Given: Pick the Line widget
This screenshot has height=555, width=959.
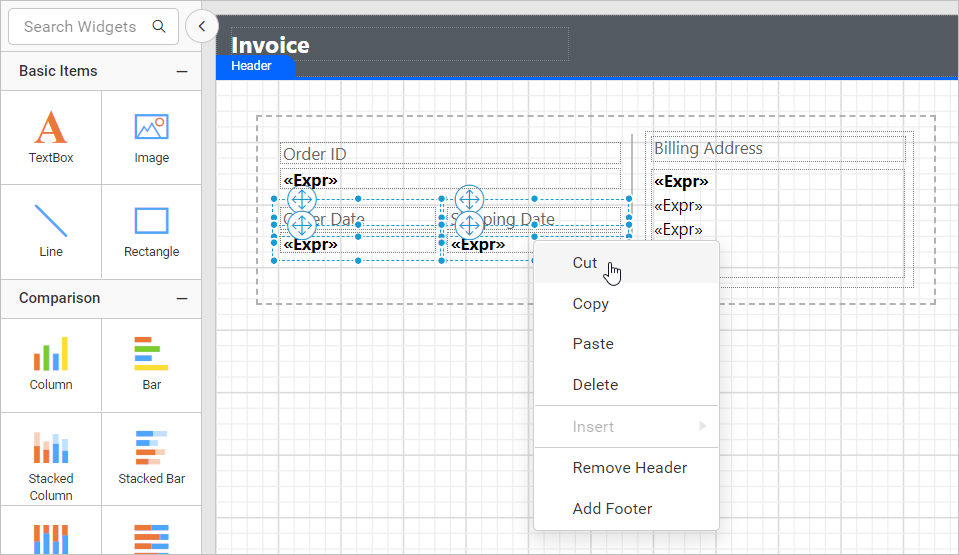Looking at the screenshot, I should (51, 231).
